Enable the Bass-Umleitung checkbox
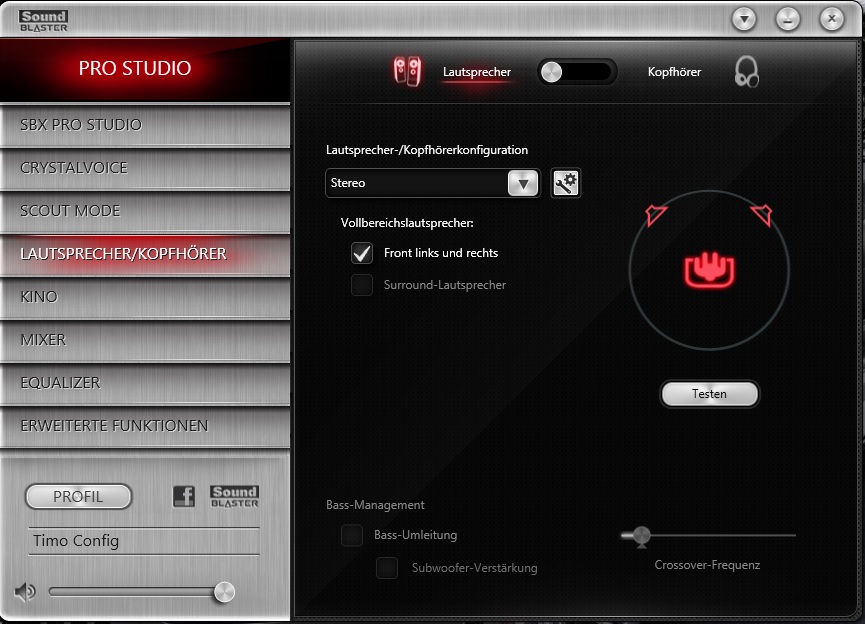This screenshot has width=865, height=624. (x=352, y=535)
